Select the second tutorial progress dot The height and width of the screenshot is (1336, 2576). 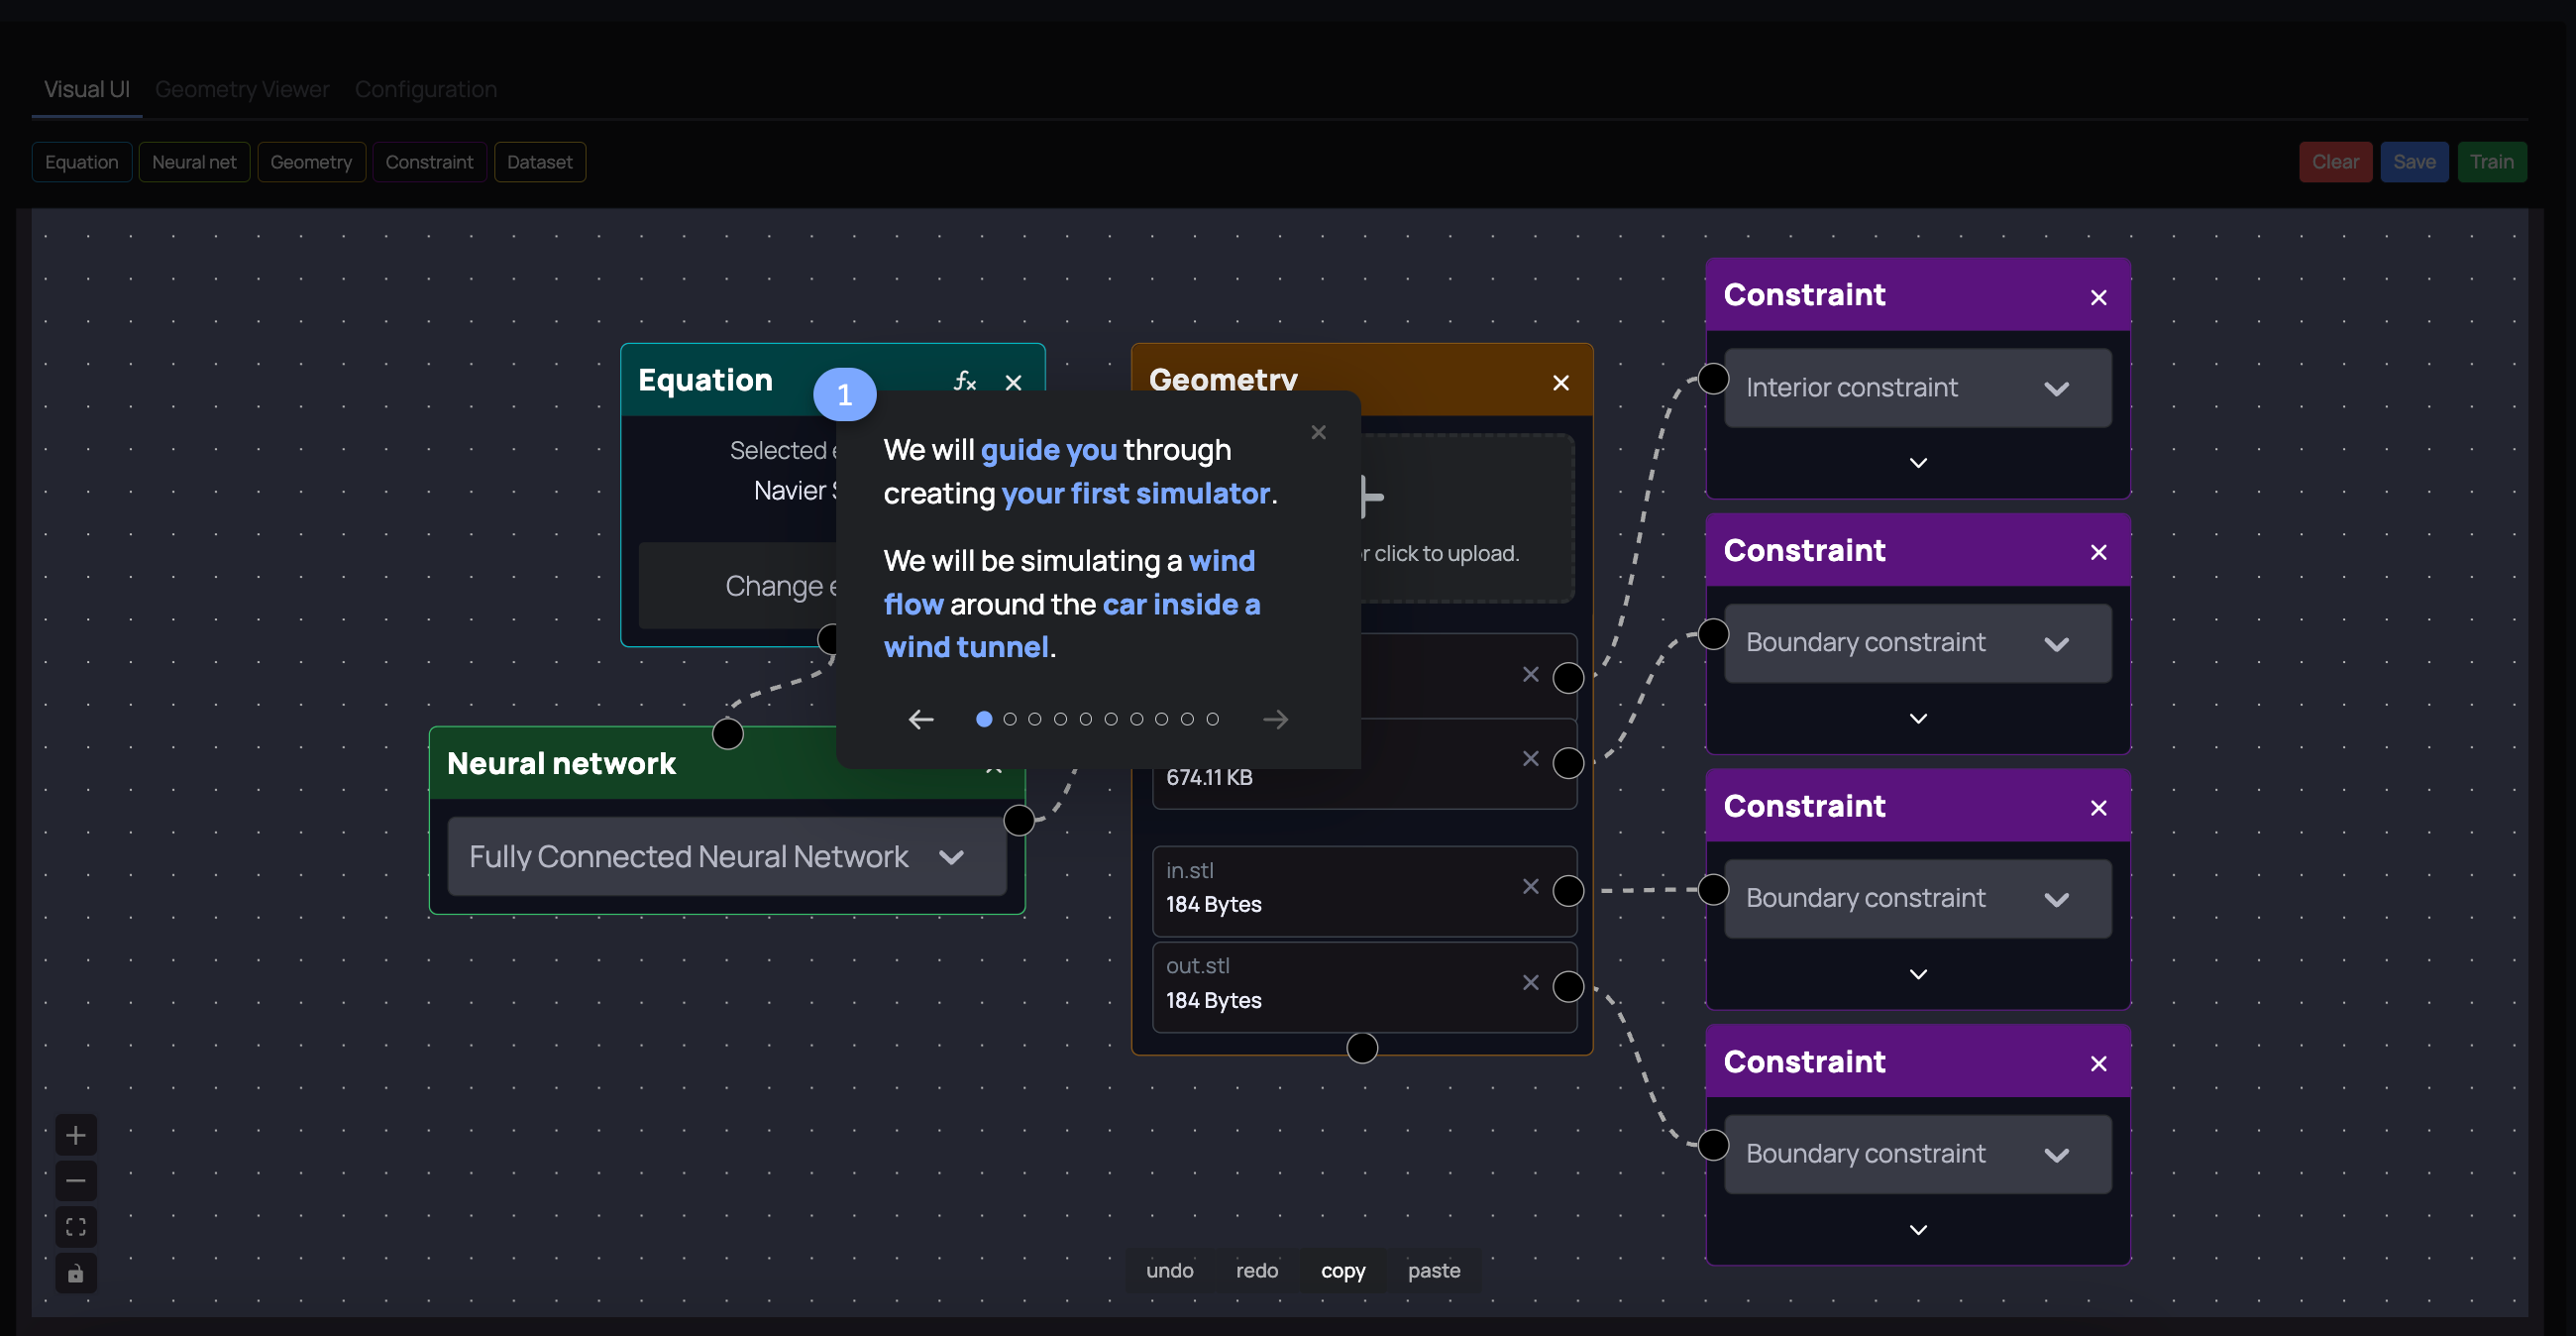[1010, 719]
